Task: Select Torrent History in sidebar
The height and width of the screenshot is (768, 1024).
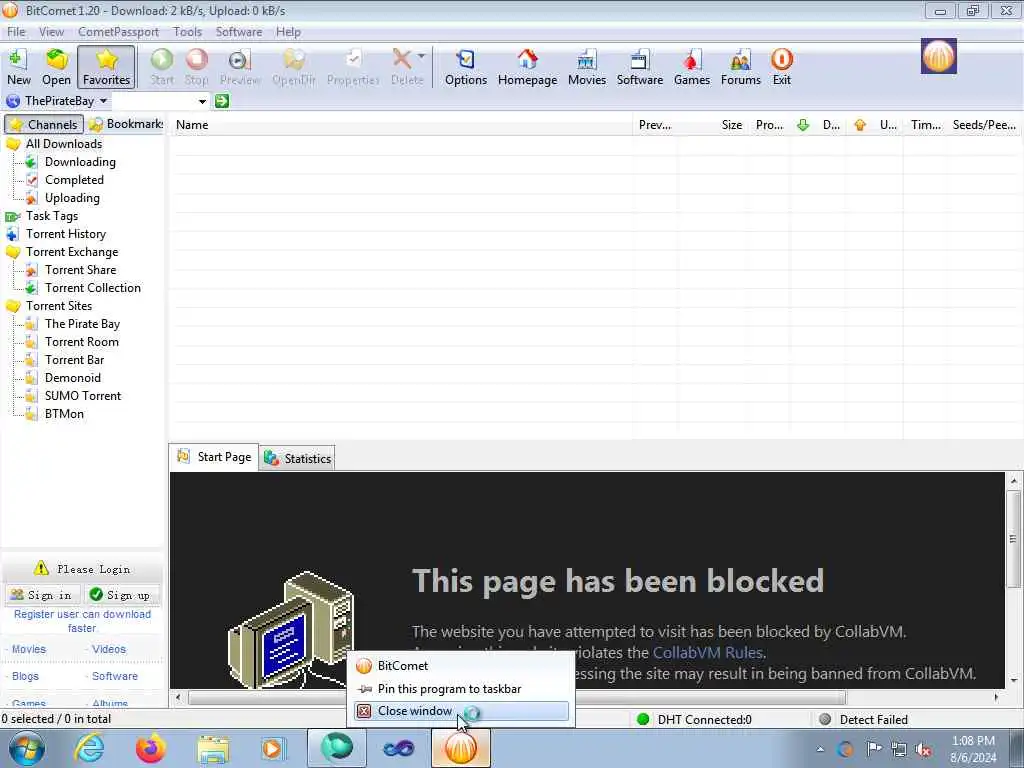Action: 65,234
